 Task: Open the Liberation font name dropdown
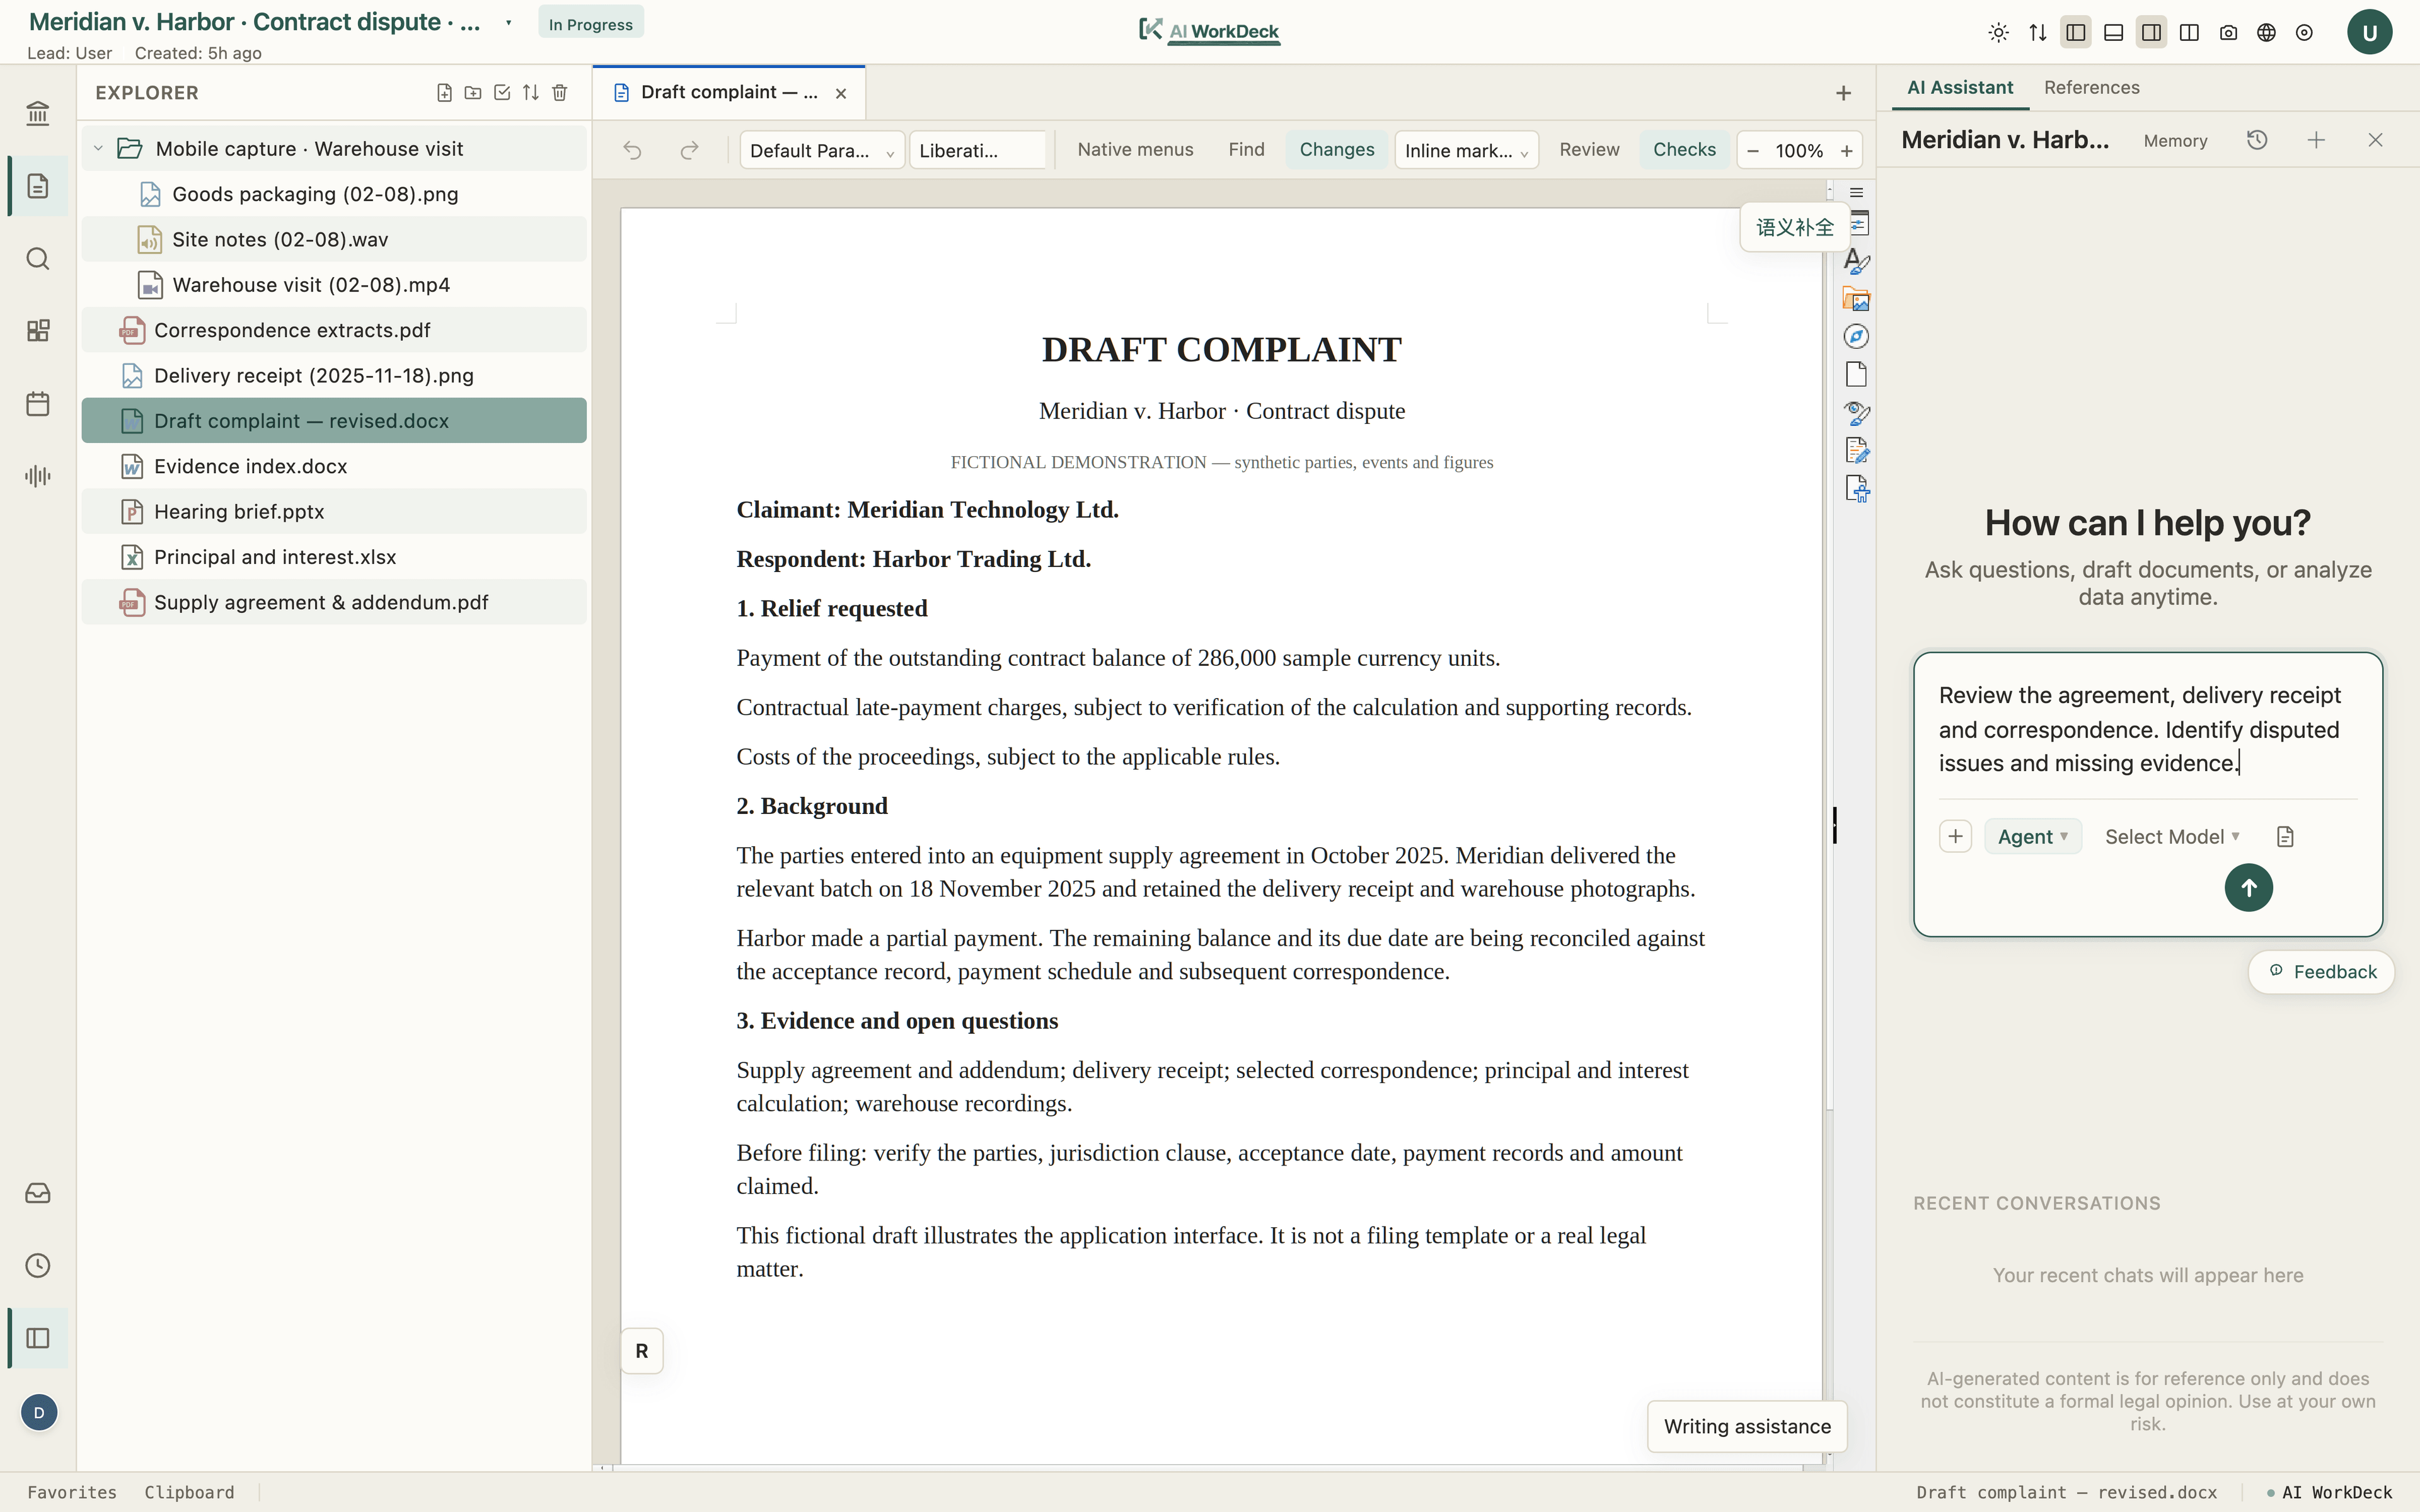[977, 150]
